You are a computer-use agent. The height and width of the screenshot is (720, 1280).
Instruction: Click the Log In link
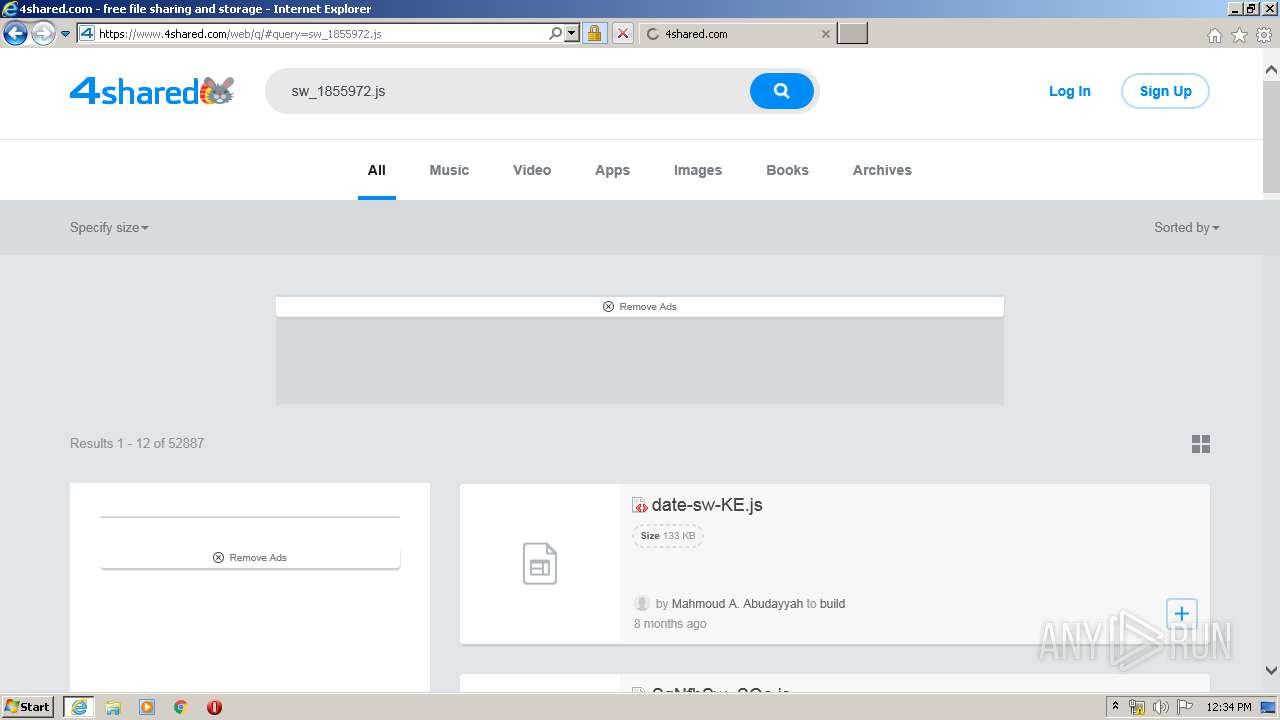coord(1070,91)
